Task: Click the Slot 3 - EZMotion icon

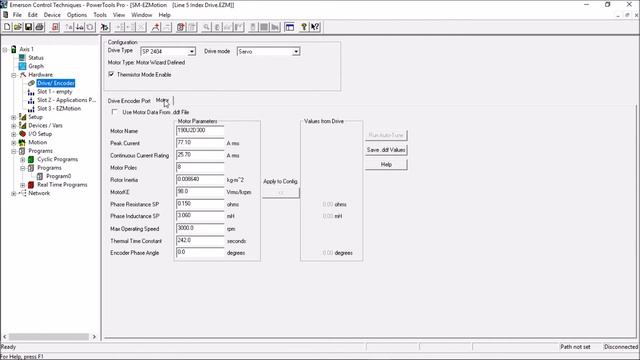Action: [31, 109]
